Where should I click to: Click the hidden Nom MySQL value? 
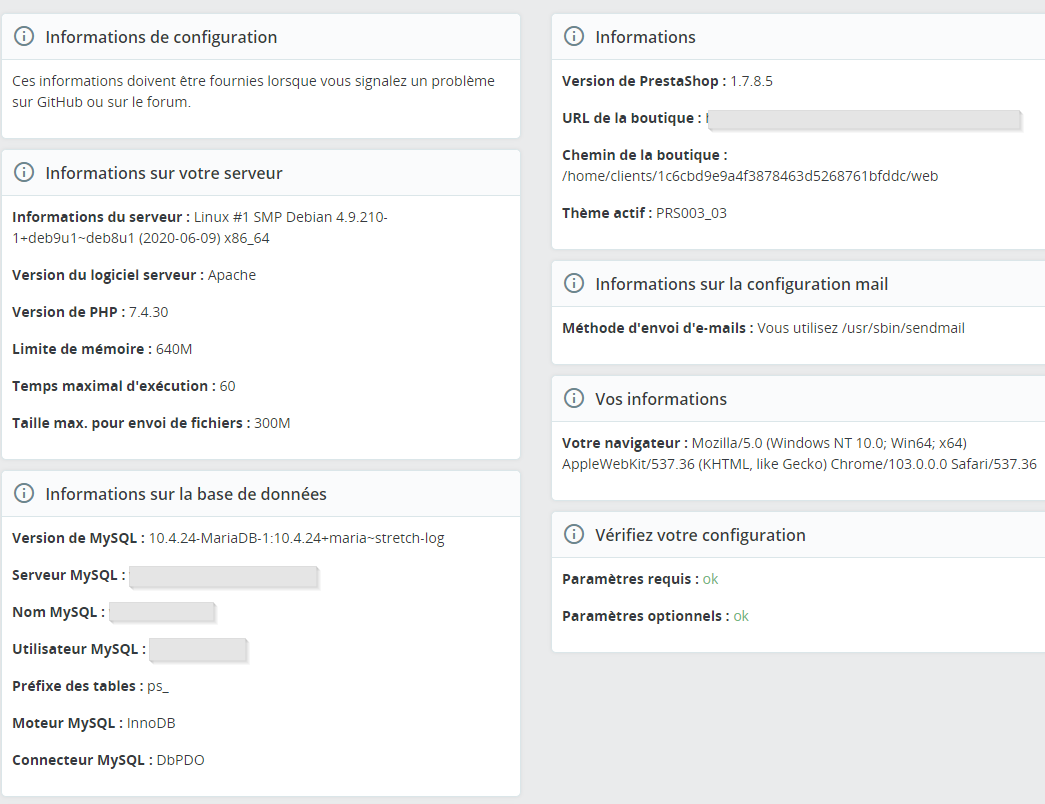(162, 612)
